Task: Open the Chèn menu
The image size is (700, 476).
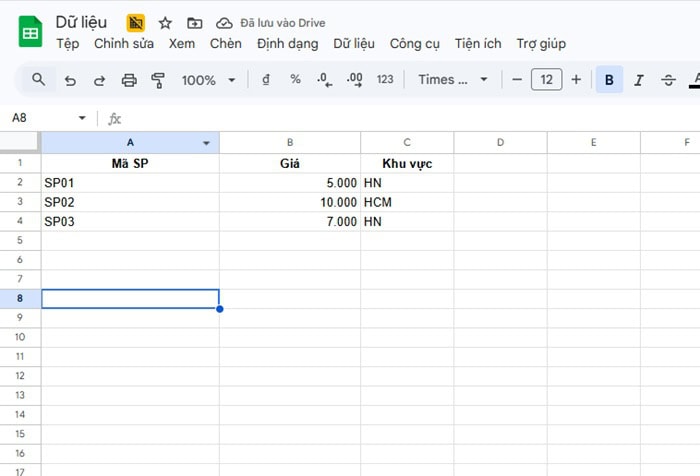Action: click(x=226, y=43)
